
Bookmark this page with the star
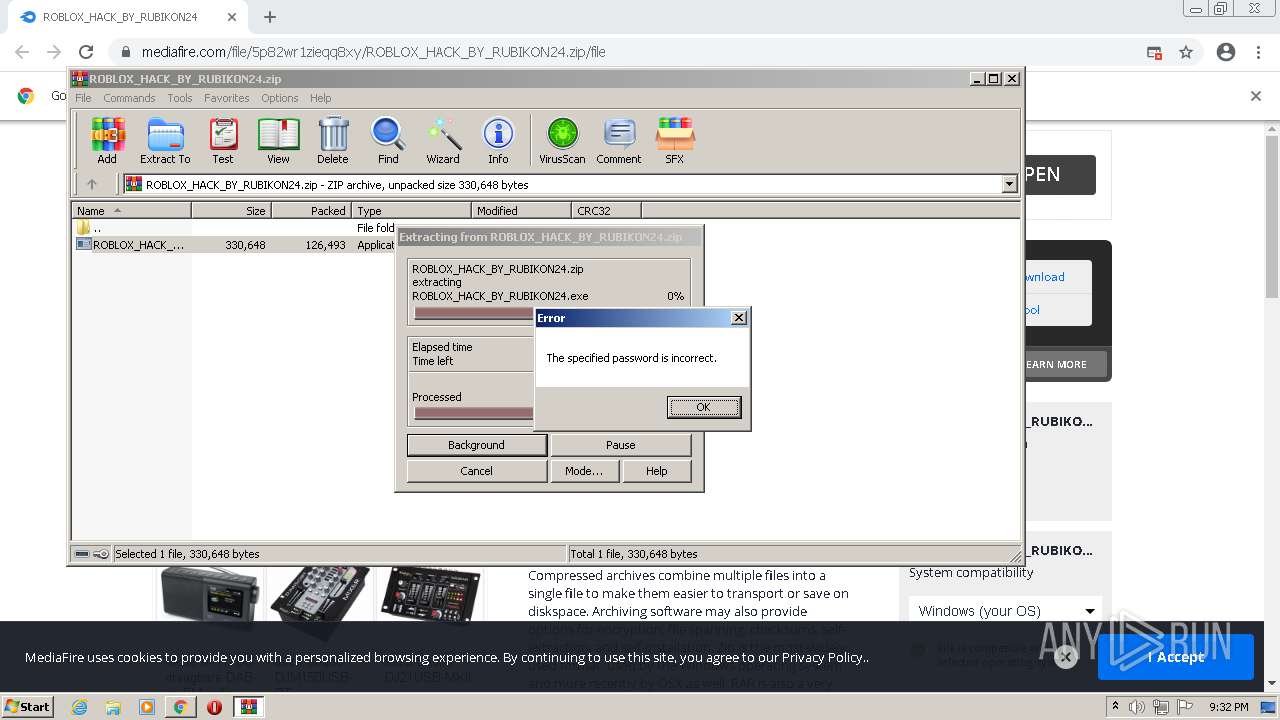tap(1186, 52)
